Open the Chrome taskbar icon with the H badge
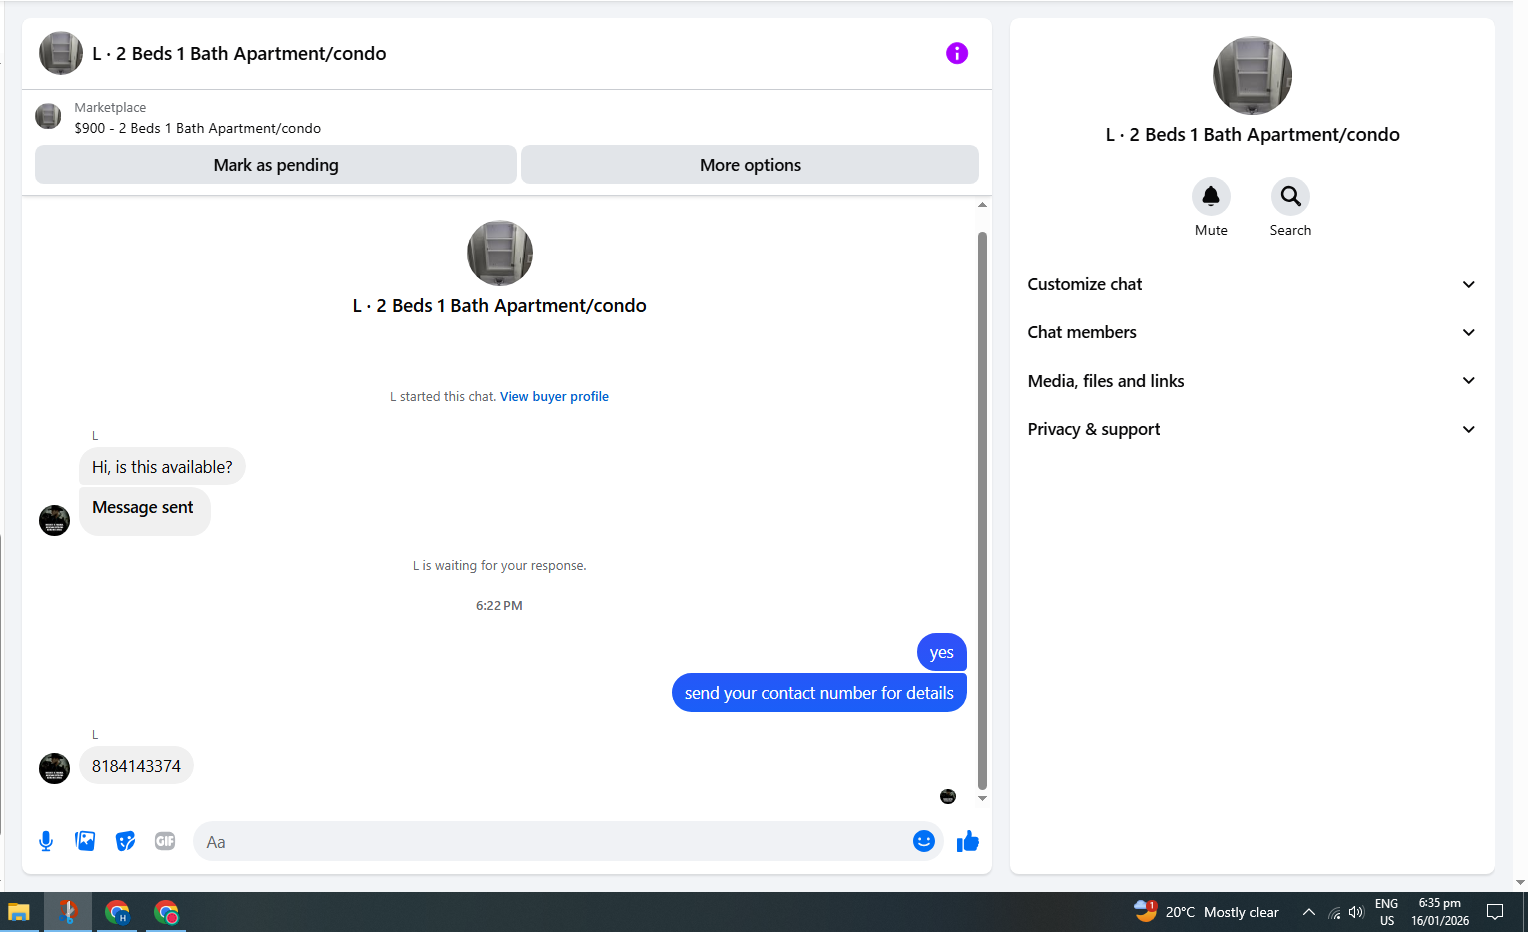Viewport: 1528px width, 932px height. click(x=117, y=912)
